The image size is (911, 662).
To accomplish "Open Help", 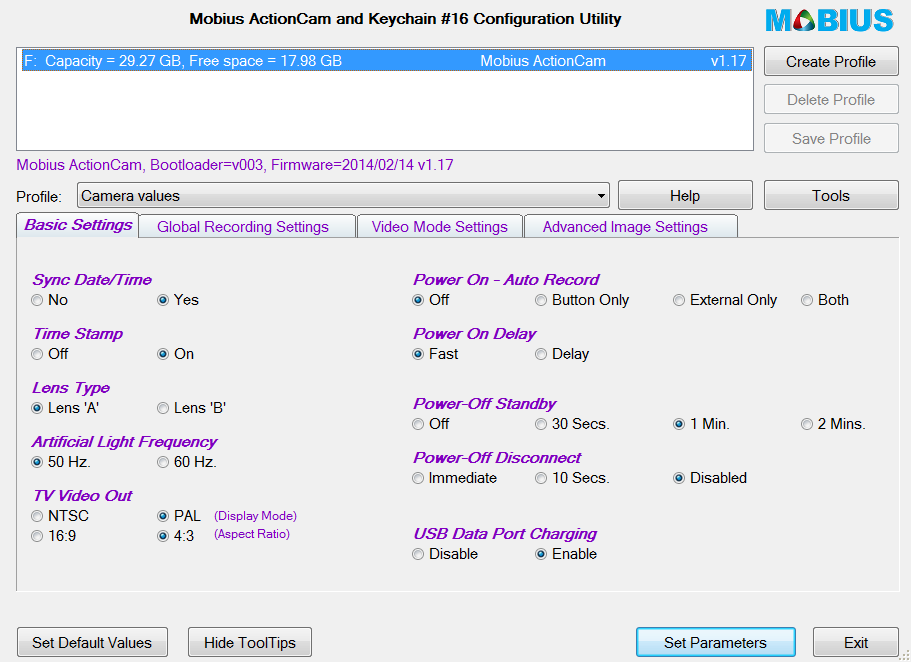I will (x=685, y=196).
